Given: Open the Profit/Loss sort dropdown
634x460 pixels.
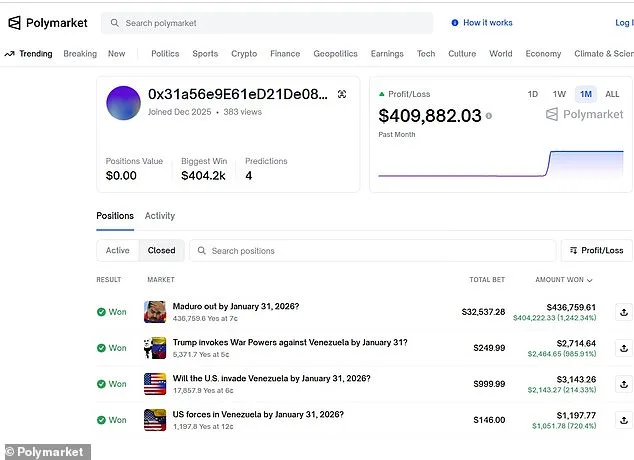Looking at the screenshot, I should coord(596,251).
